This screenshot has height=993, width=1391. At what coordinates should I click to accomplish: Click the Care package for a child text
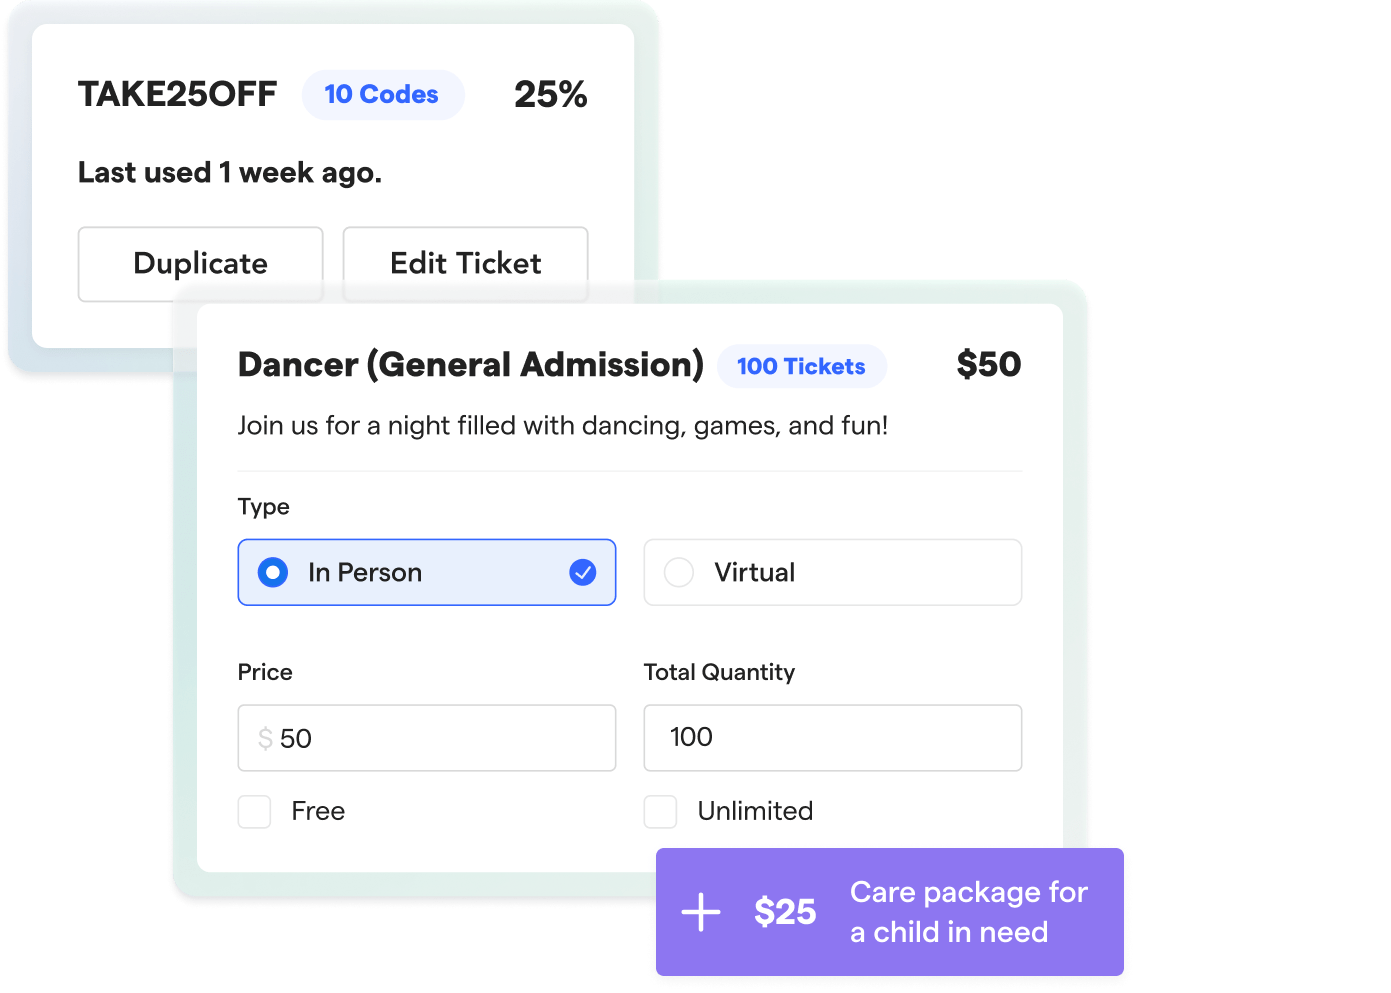(x=969, y=912)
